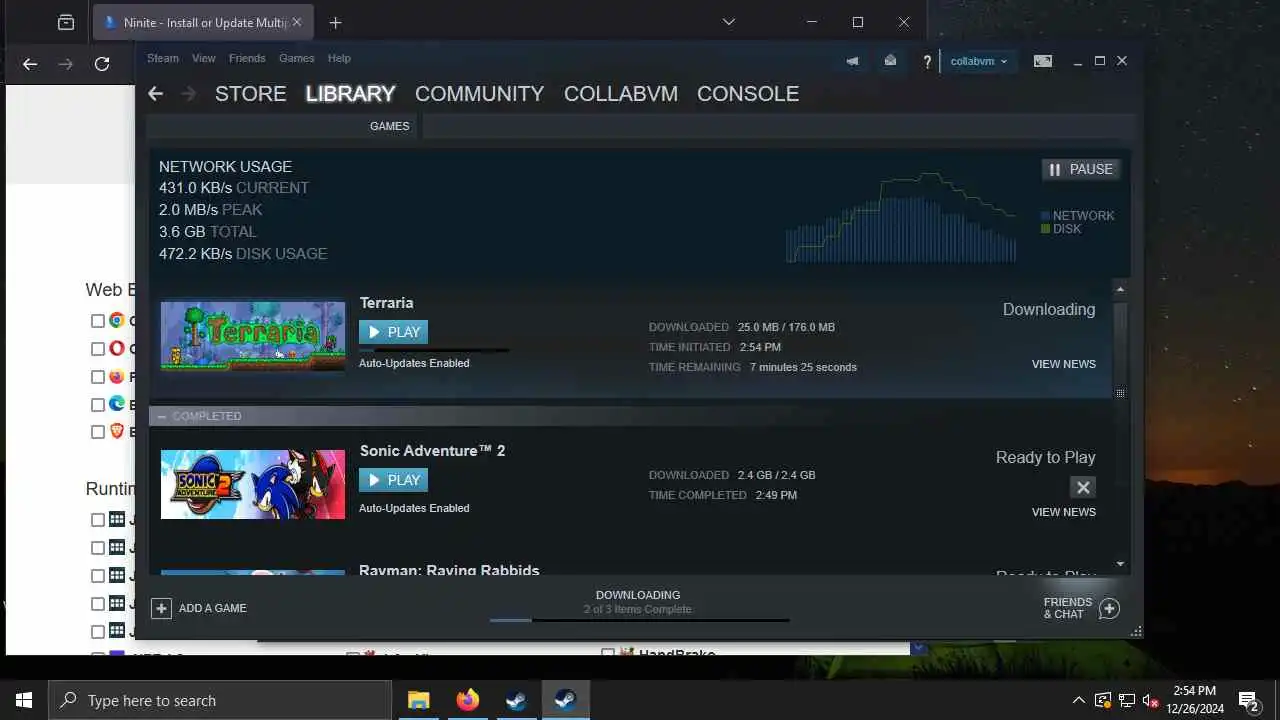Open the COLLABVM profile tab

point(621,93)
